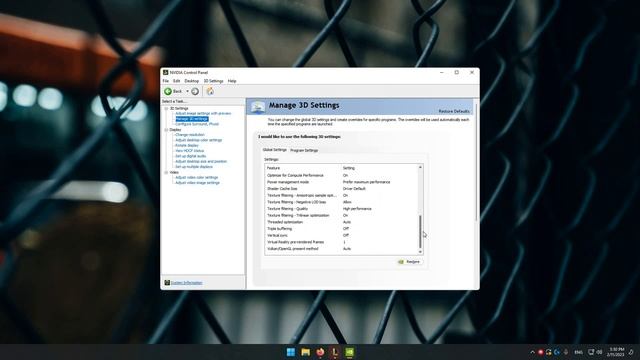Select Vulkan/OpenGL present method row
The height and width of the screenshot is (360, 640).
(341, 249)
